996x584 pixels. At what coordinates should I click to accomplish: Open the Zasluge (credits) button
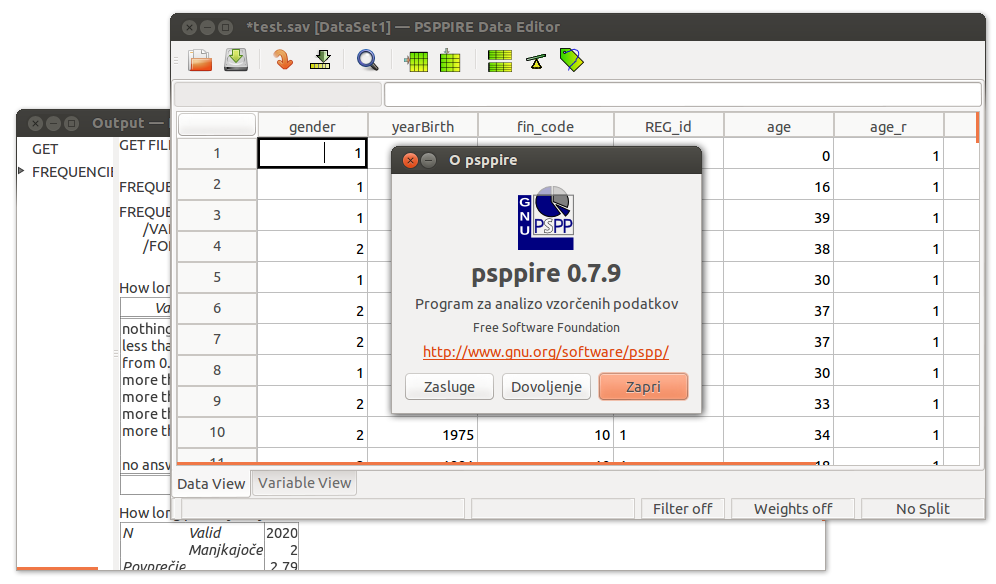(x=449, y=386)
